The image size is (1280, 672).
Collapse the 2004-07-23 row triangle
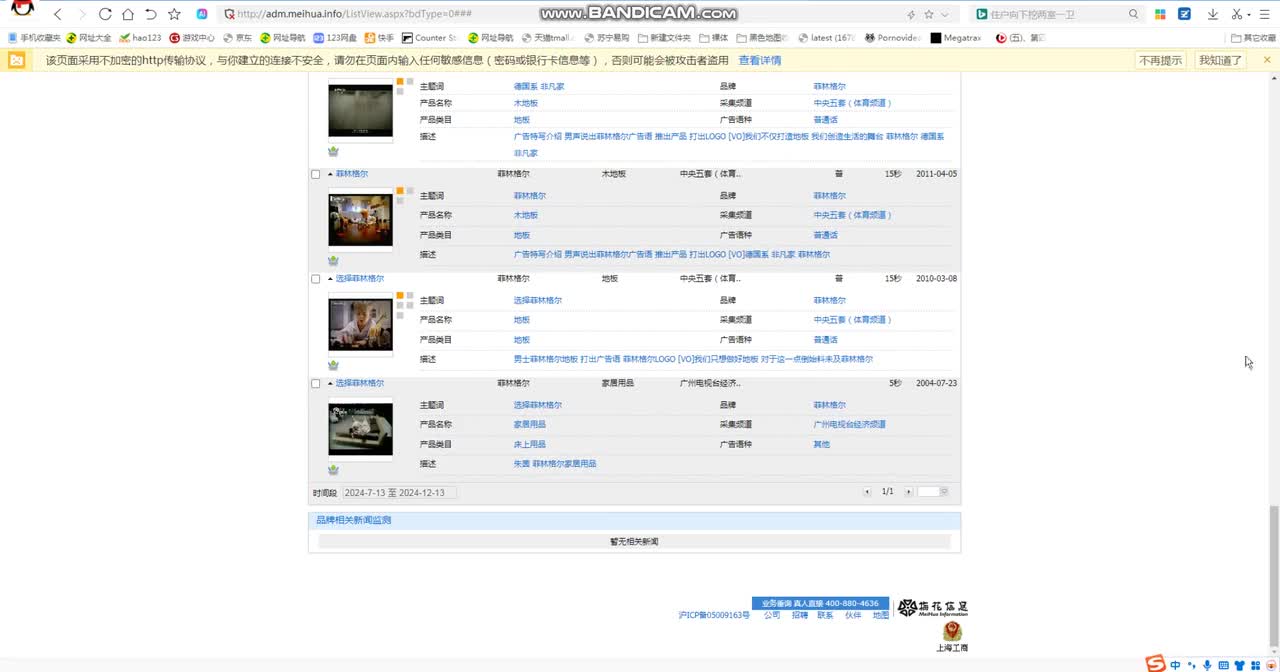tap(330, 384)
